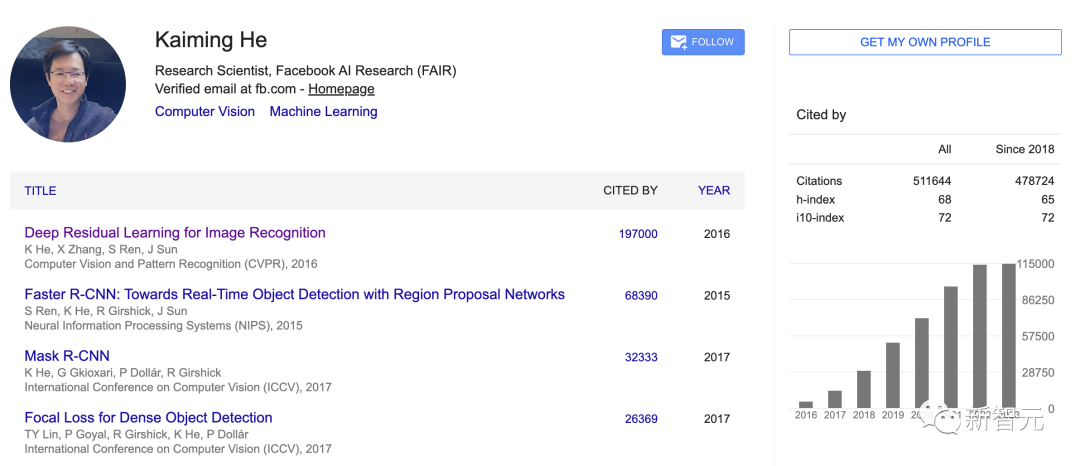The width and height of the screenshot is (1080, 466).
Task: View the 197000 citations list
Action: tap(638, 234)
